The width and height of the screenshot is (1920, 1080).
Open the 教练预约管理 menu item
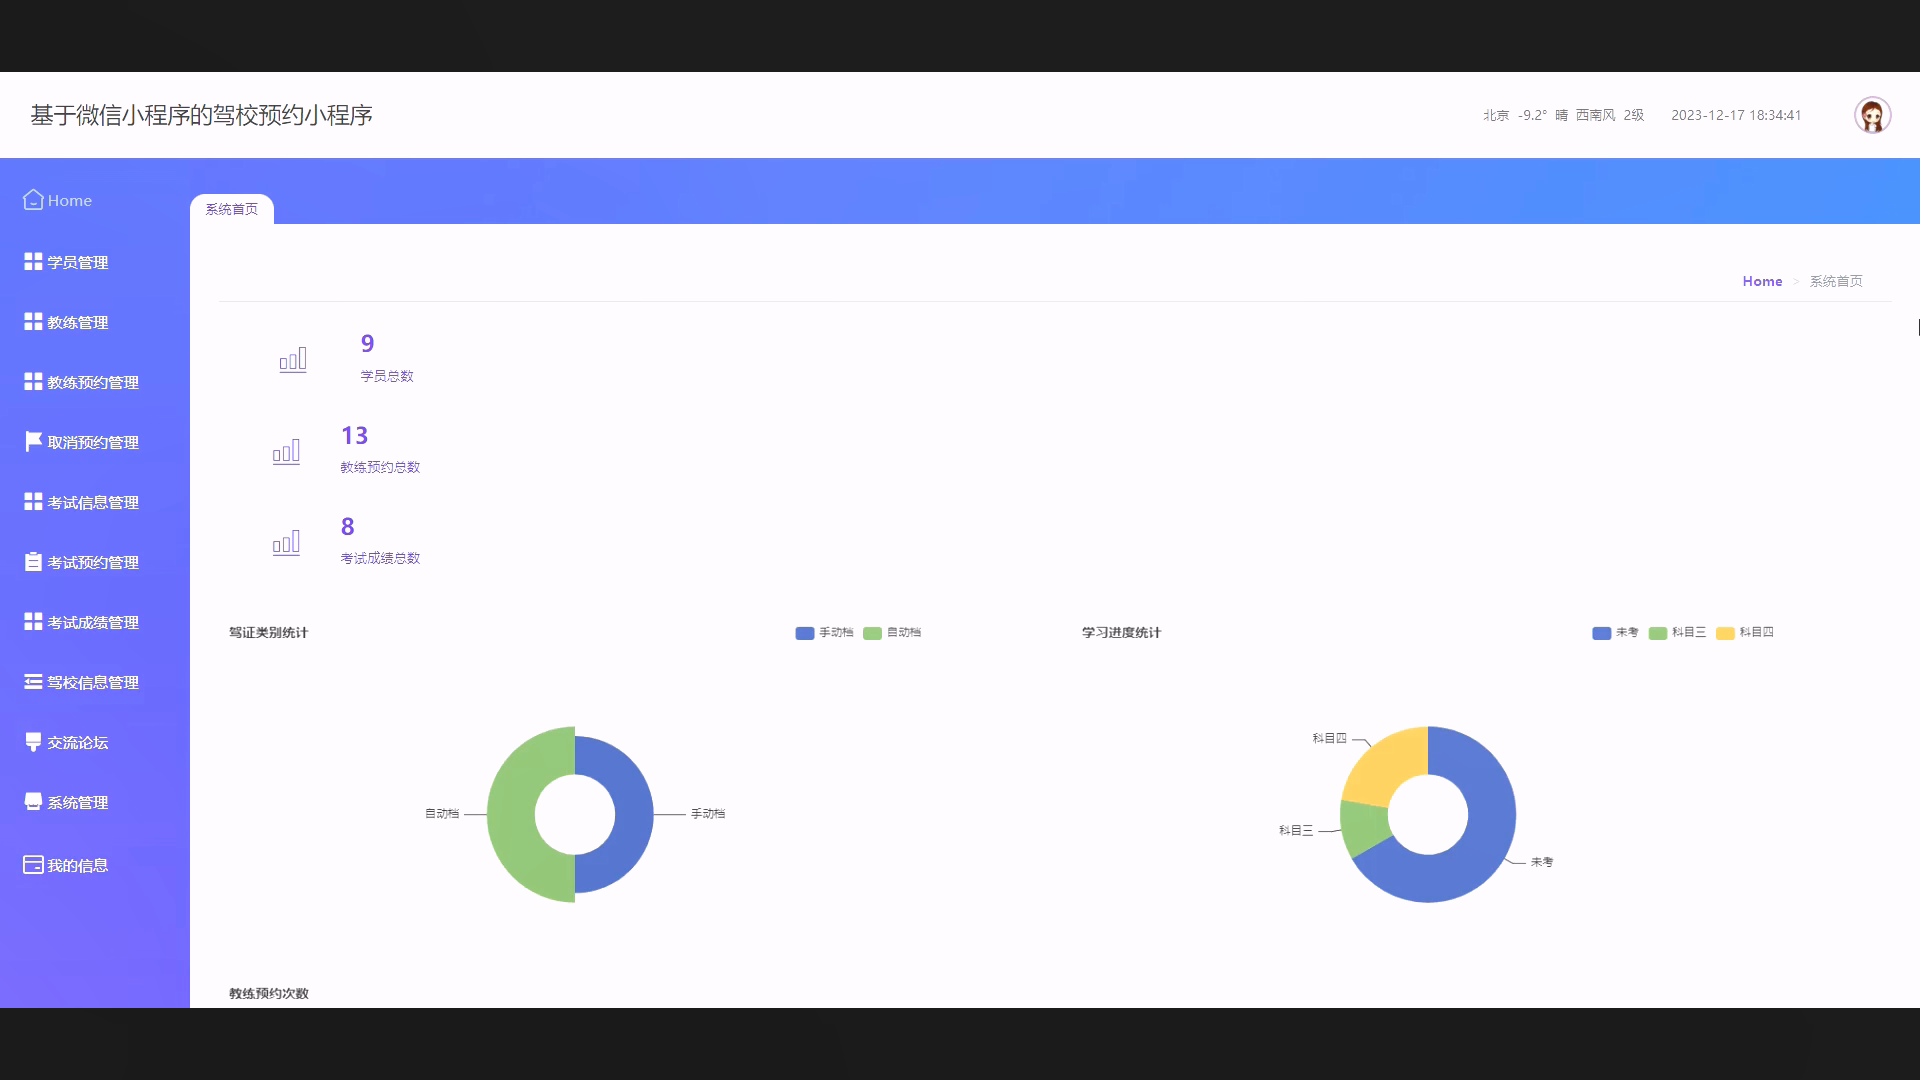pos(92,382)
